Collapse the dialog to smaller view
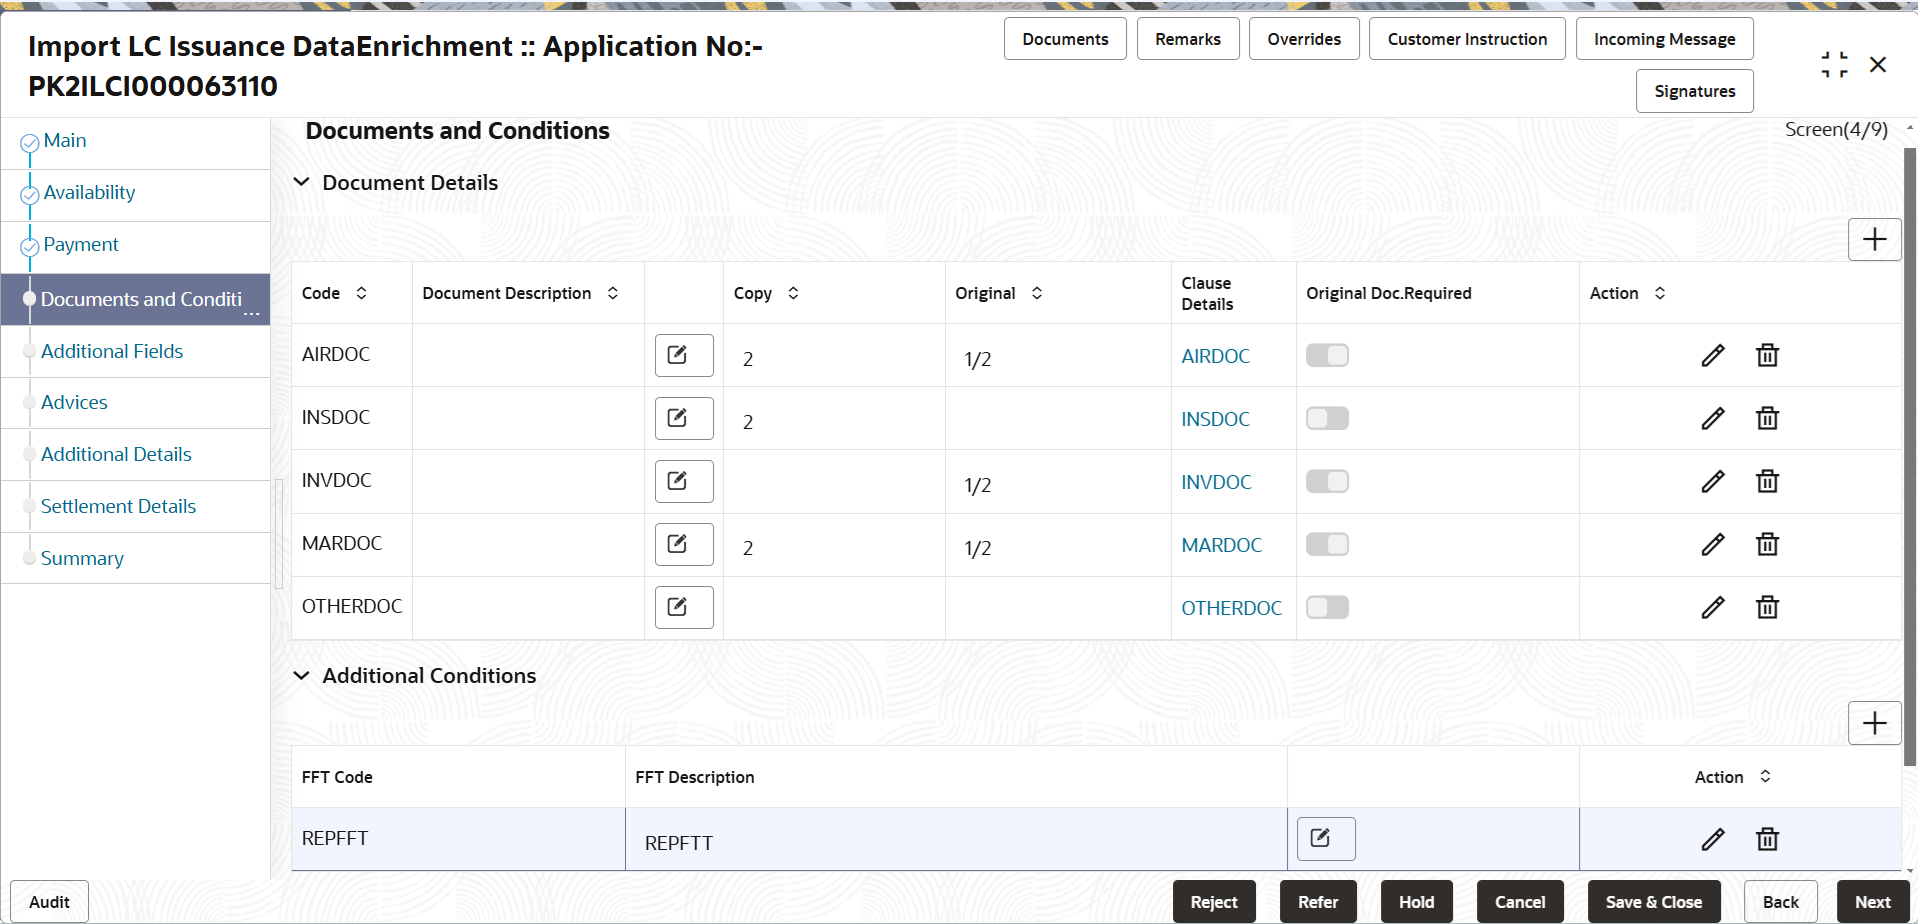This screenshot has height=924, width=1918. [1834, 65]
